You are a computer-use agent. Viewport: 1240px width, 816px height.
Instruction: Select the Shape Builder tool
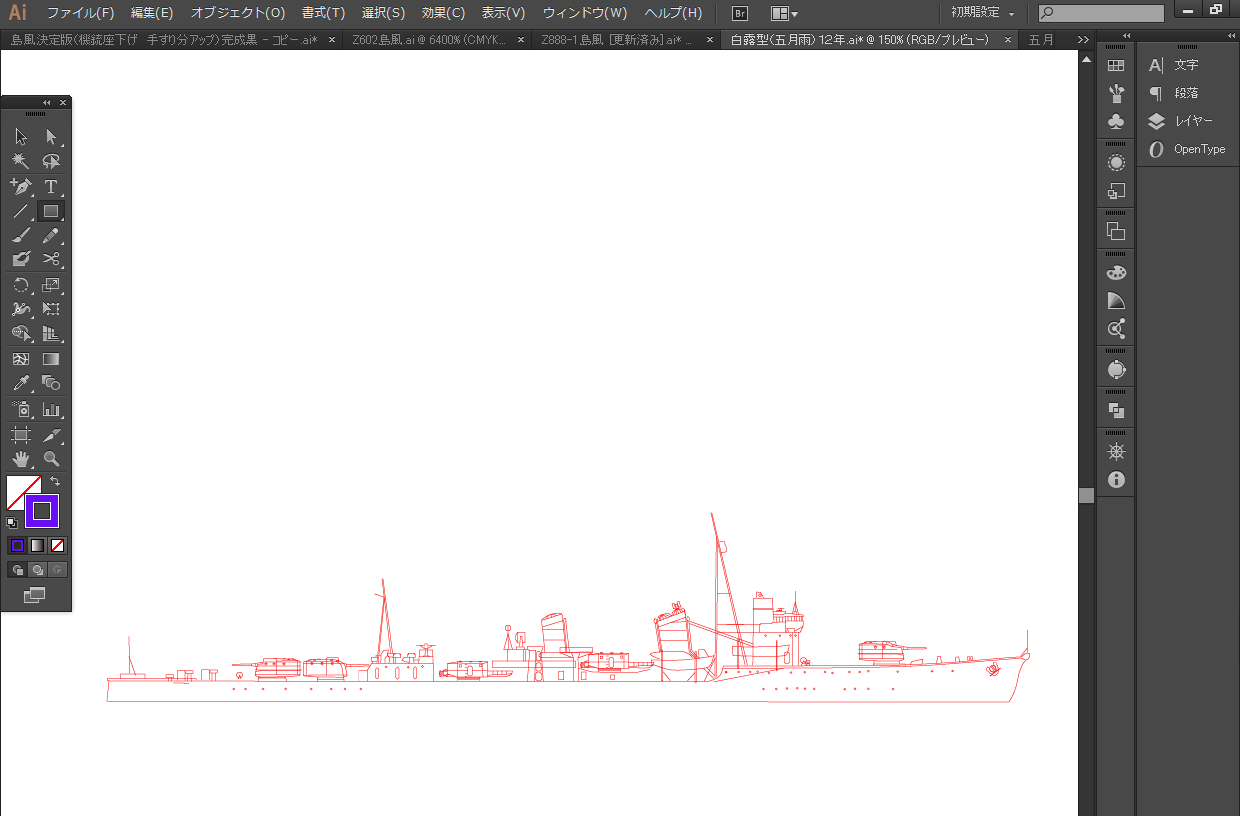click(21, 333)
